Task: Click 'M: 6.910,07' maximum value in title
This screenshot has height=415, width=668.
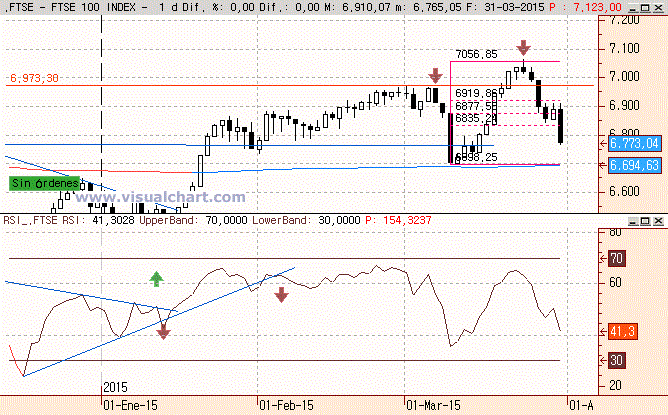Action: 361,7
